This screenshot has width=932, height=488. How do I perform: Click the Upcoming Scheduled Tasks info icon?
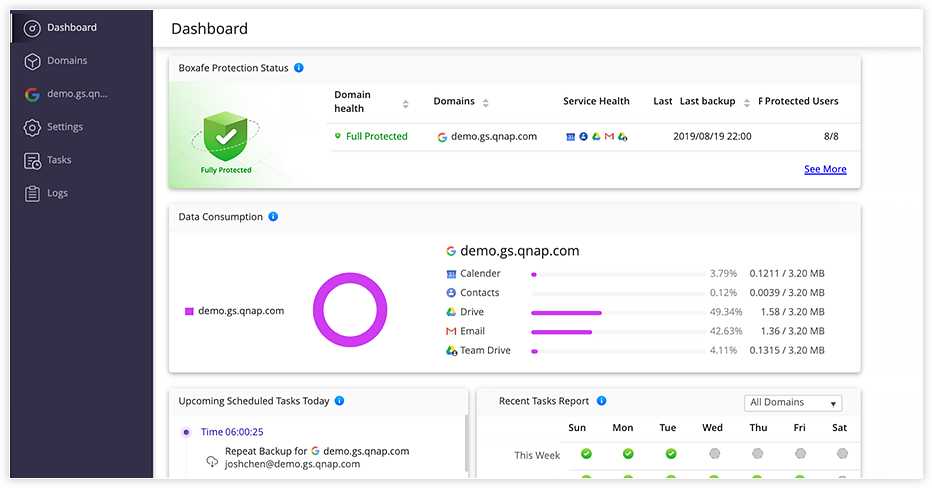coord(339,401)
